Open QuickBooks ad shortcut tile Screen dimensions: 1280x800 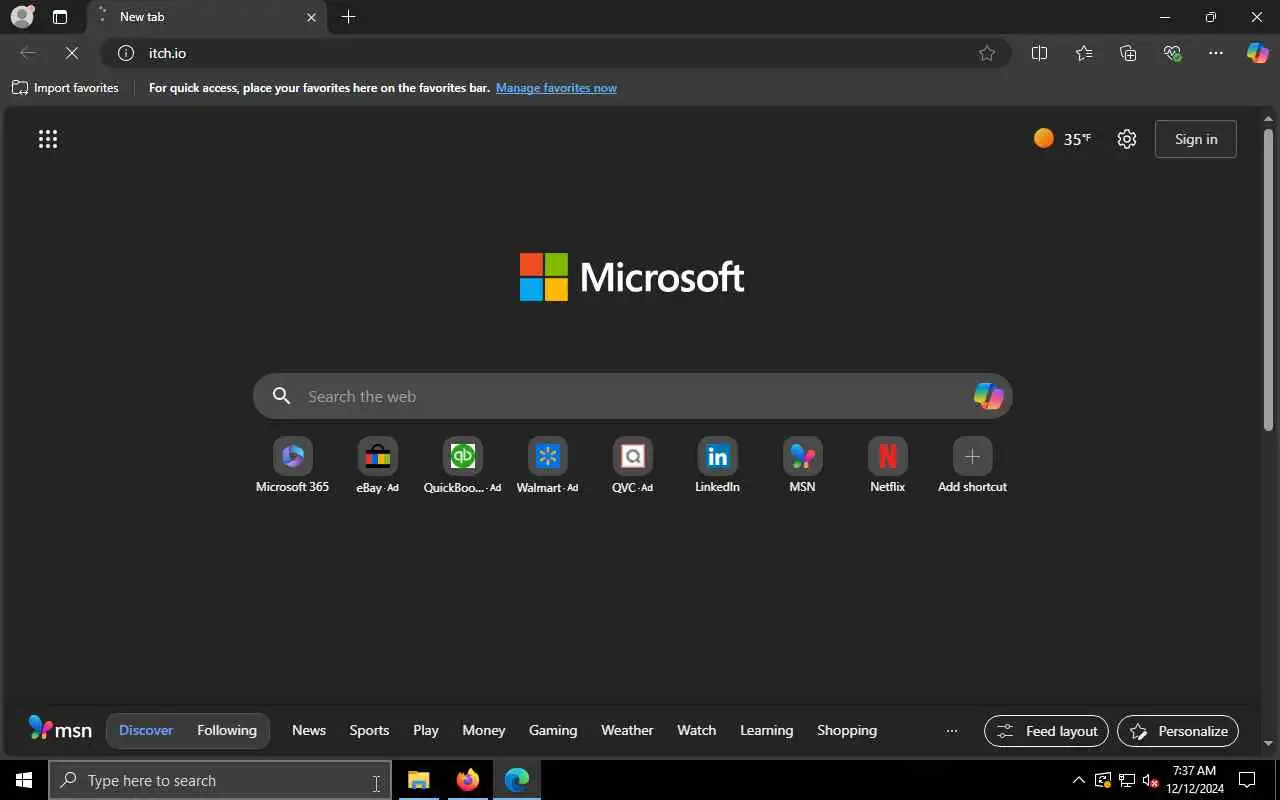[x=462, y=465]
